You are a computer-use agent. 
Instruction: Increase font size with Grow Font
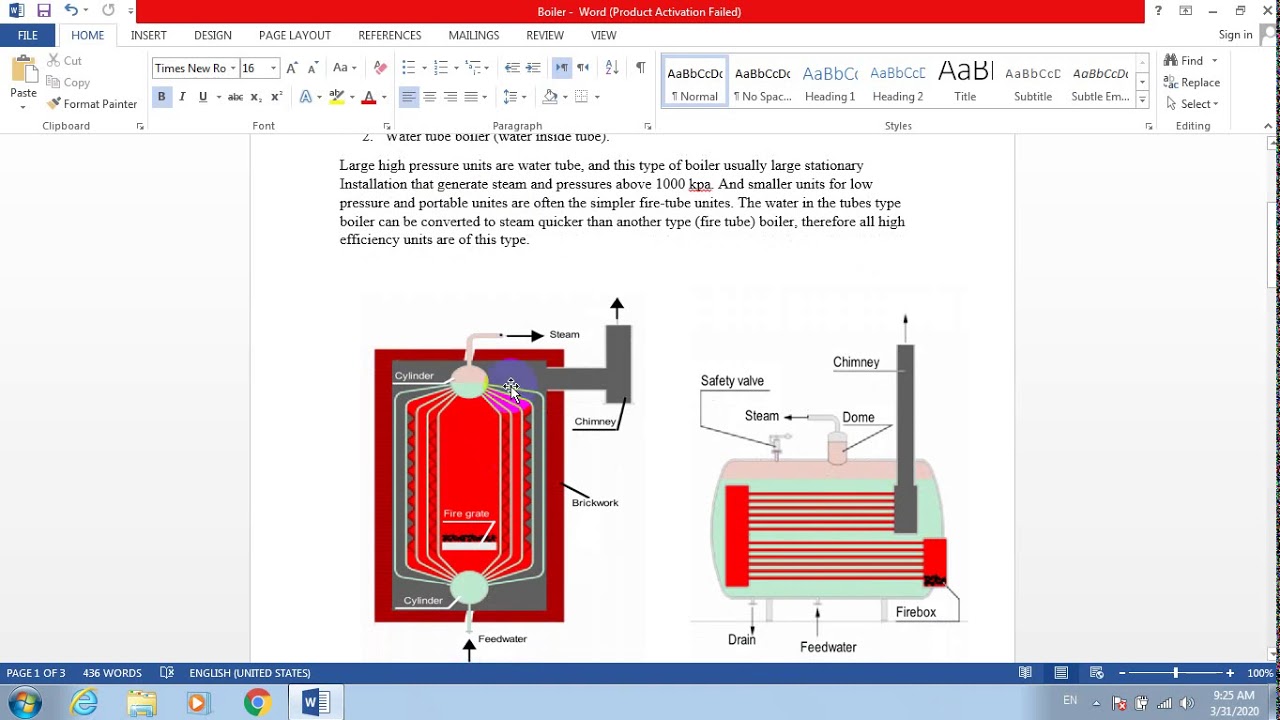(x=292, y=68)
